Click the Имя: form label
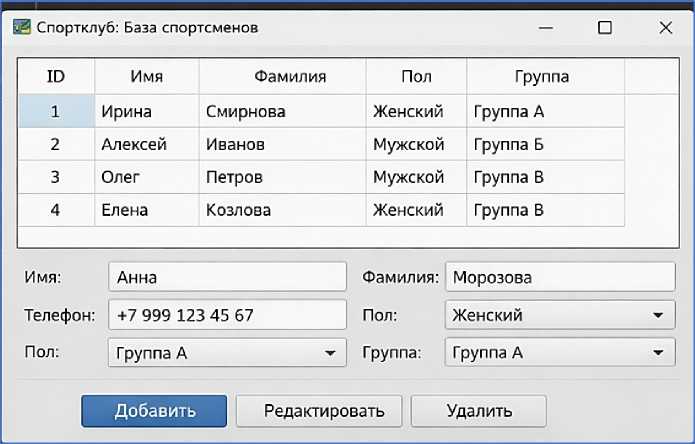The image size is (695, 444). [43, 277]
